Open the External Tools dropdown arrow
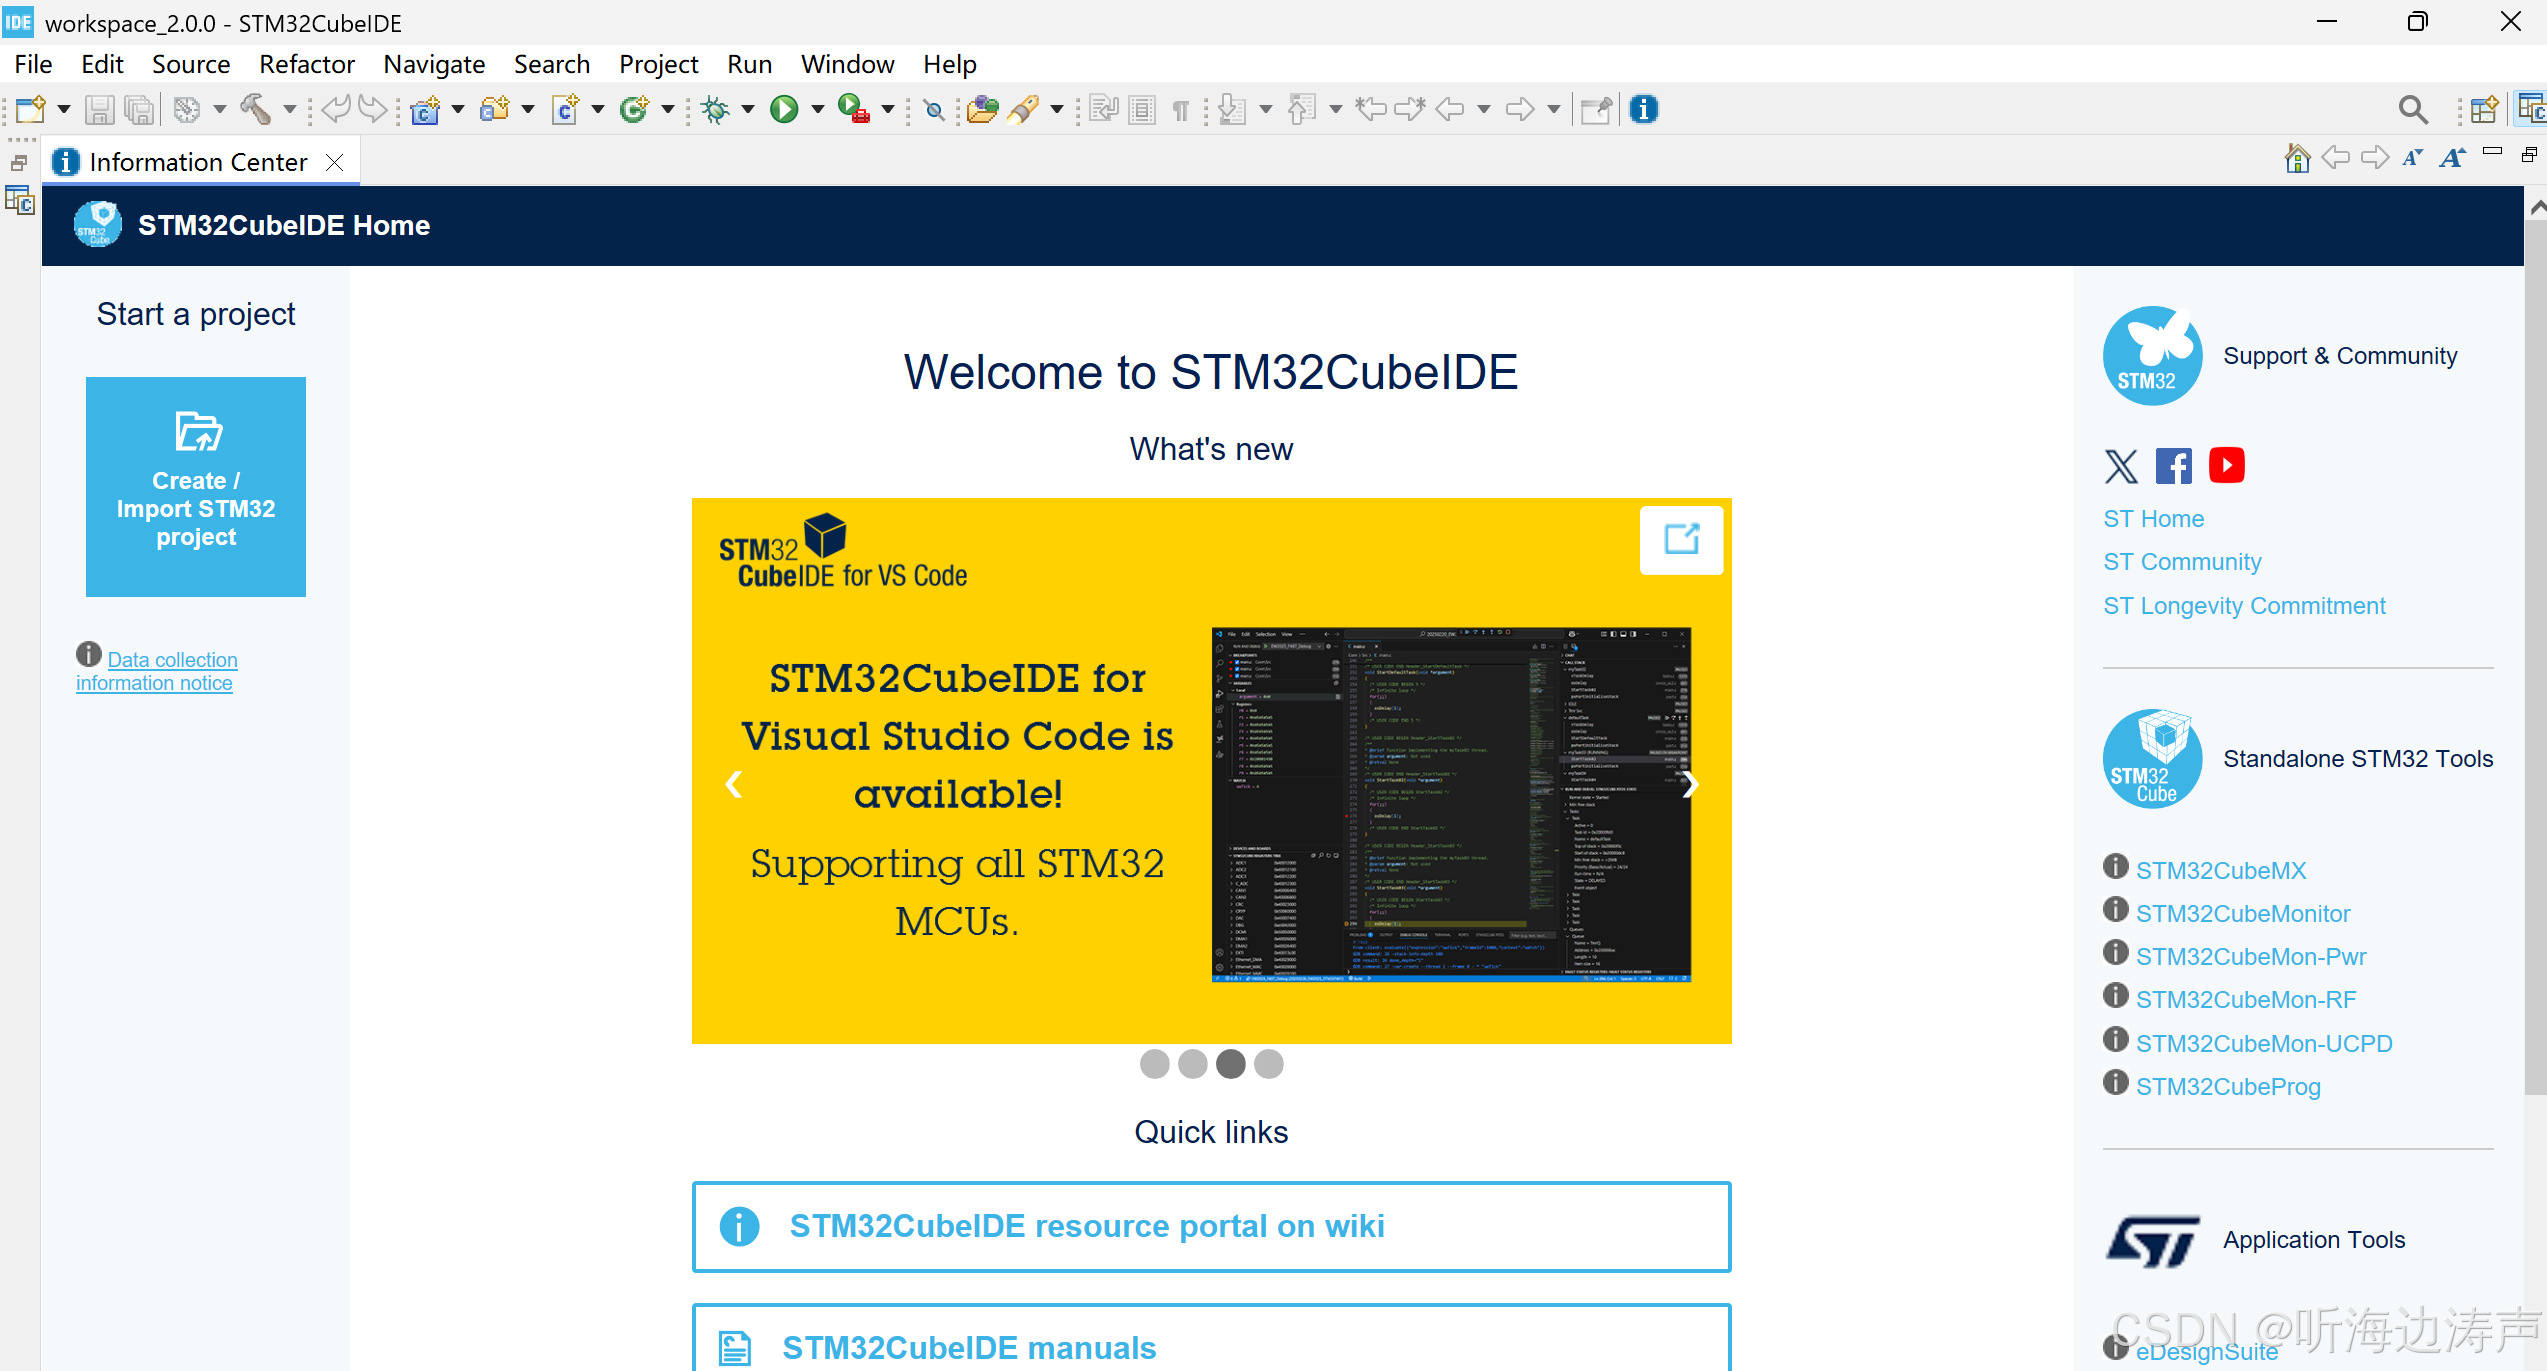The image size is (2547, 1371). 888,110
